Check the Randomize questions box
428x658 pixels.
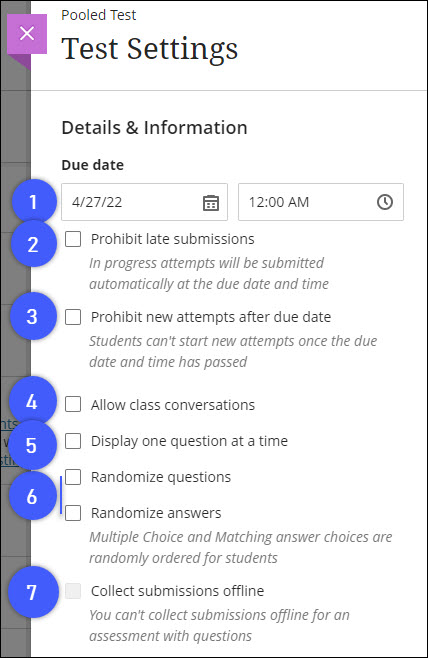(73, 477)
